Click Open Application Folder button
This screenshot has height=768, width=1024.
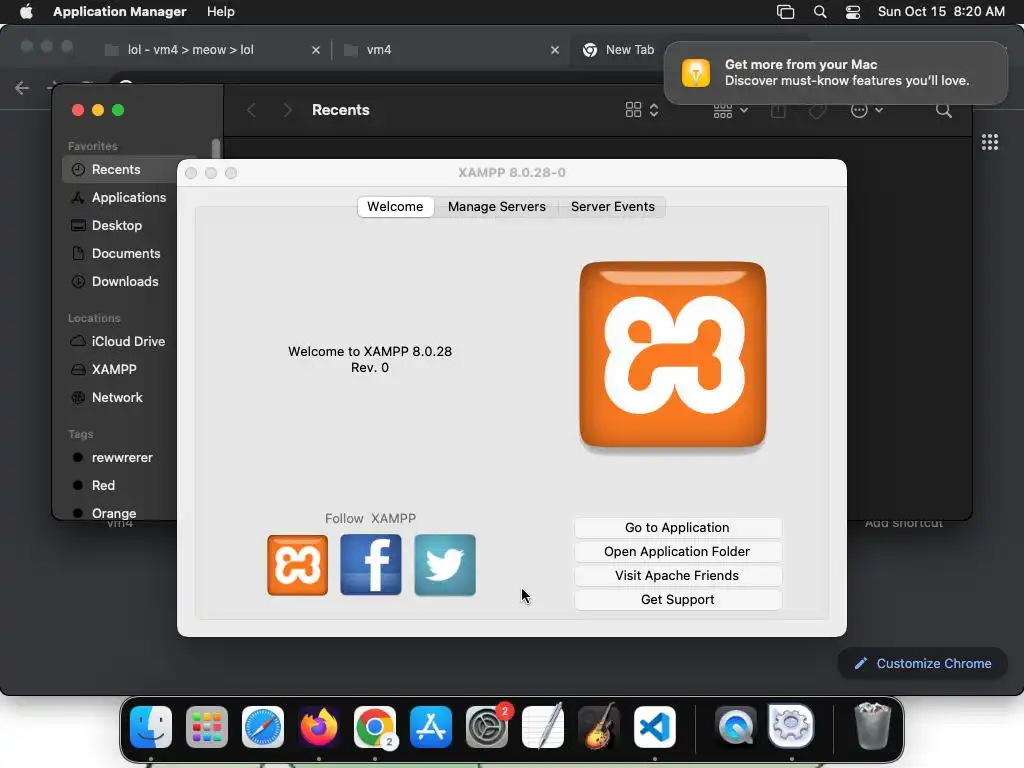[677, 552]
